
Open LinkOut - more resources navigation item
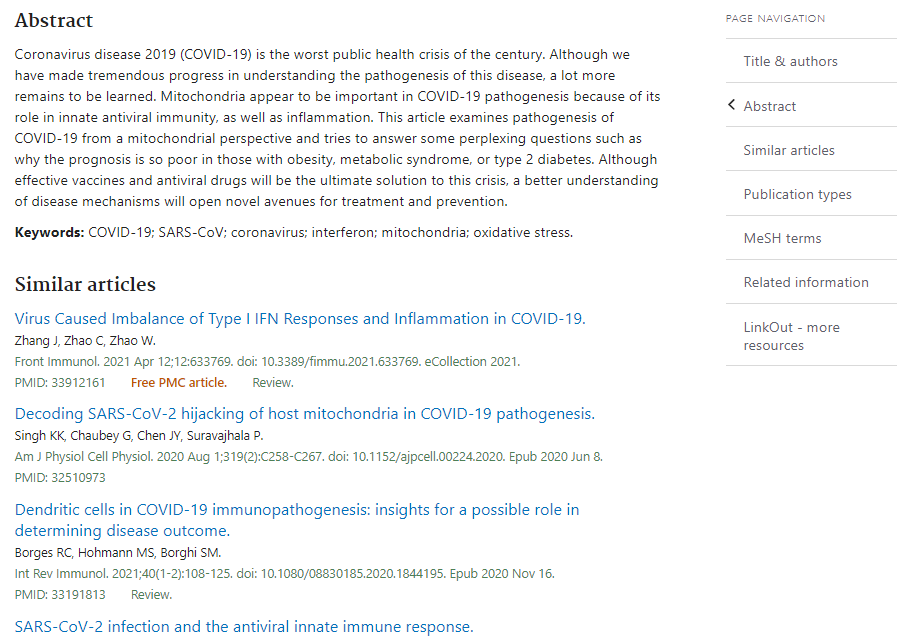pos(791,336)
